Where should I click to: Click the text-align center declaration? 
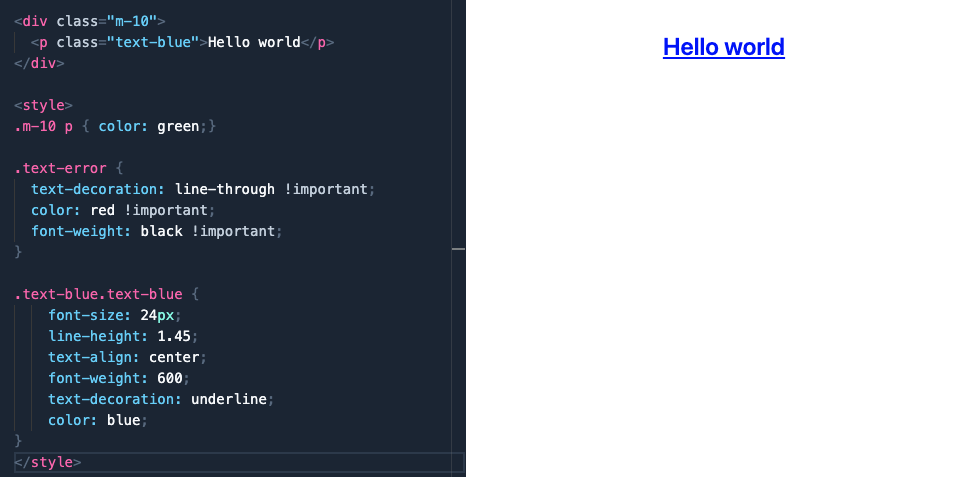pyautogui.click(x=126, y=357)
